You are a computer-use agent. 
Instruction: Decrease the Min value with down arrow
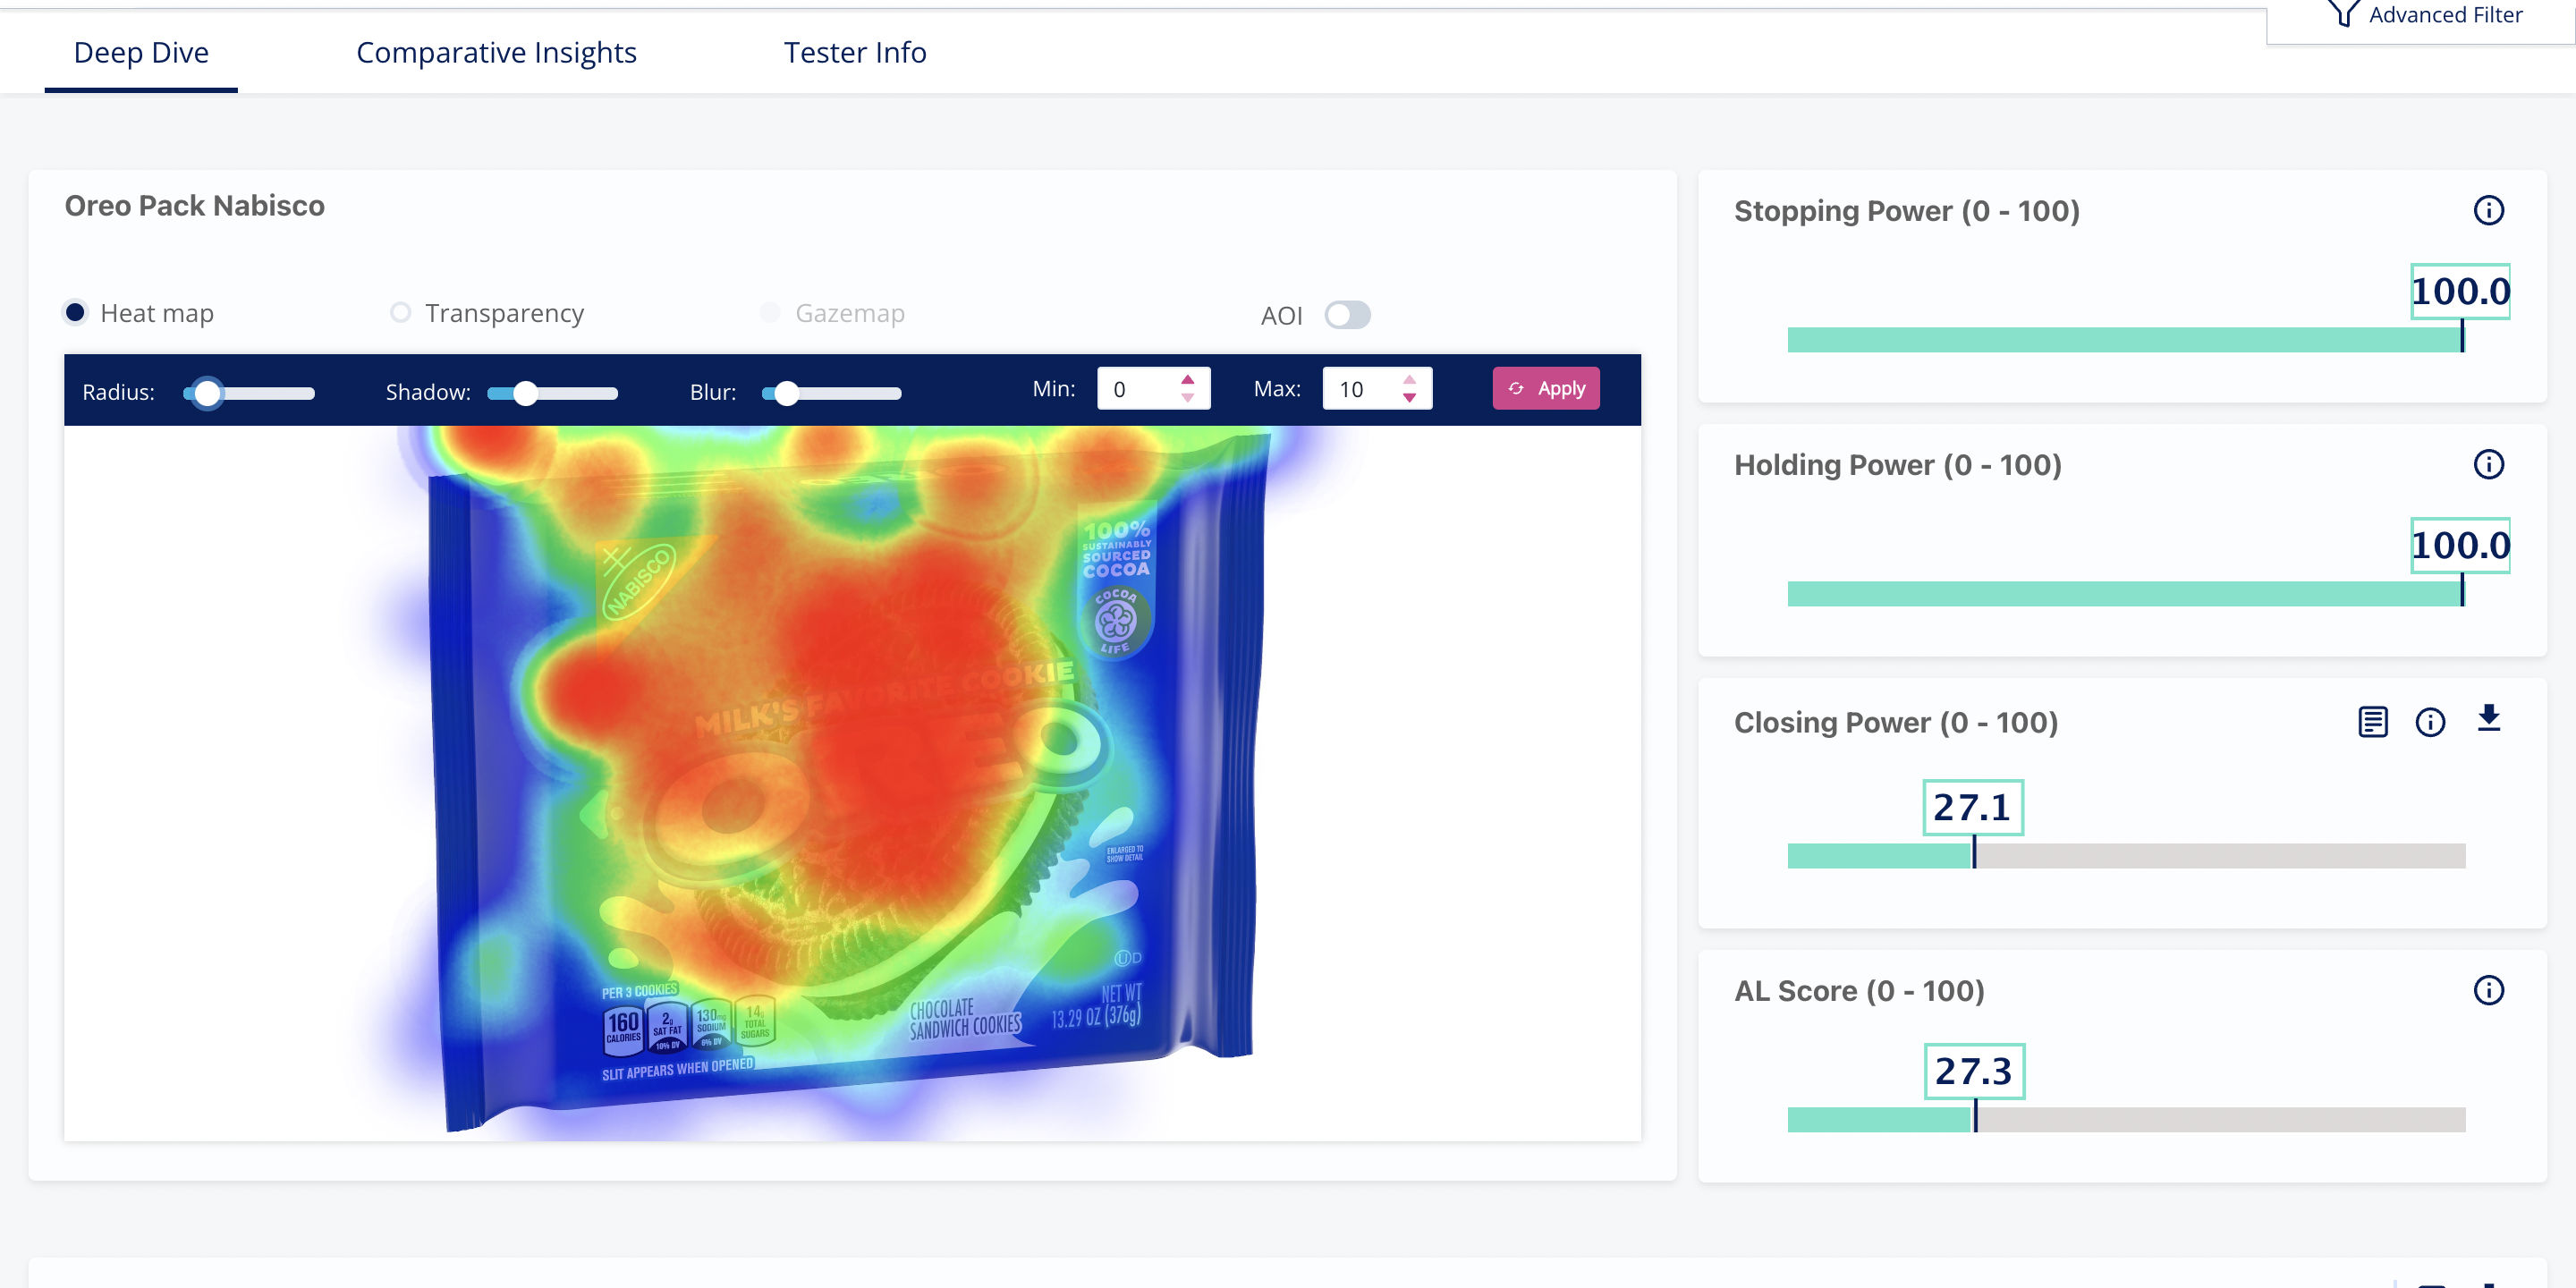click(x=1187, y=398)
